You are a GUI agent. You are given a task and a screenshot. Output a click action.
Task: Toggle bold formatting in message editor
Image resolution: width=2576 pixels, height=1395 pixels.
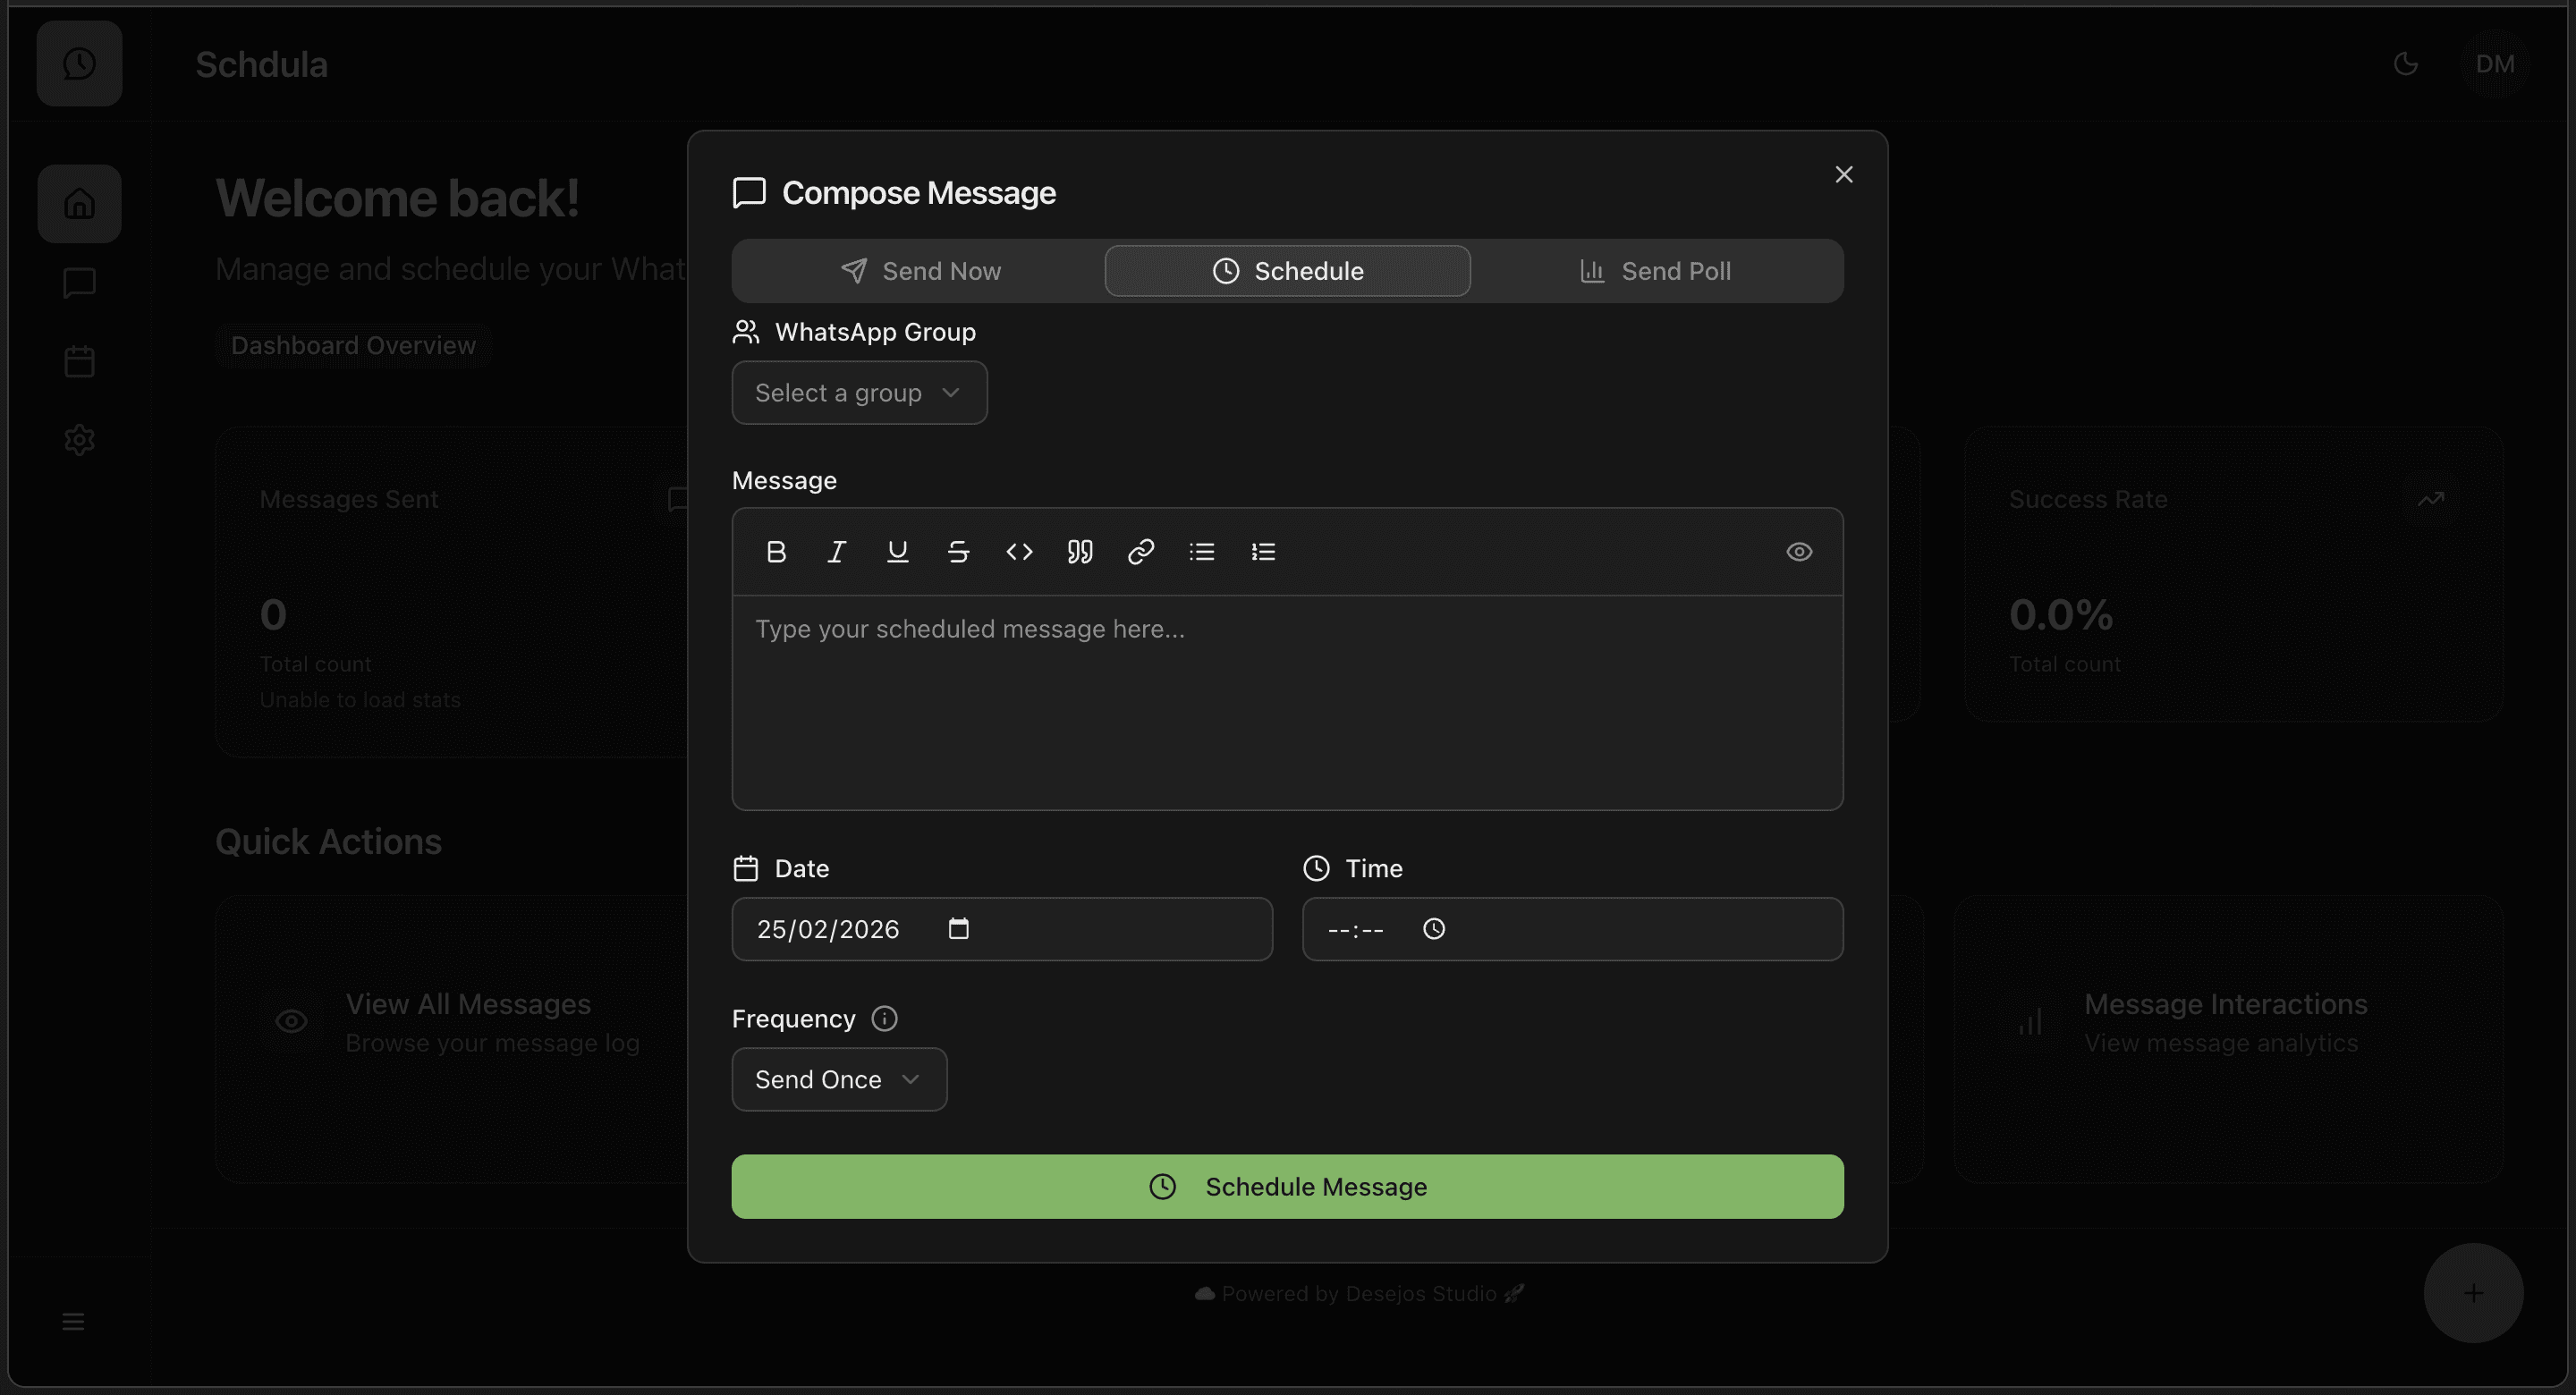(x=776, y=551)
